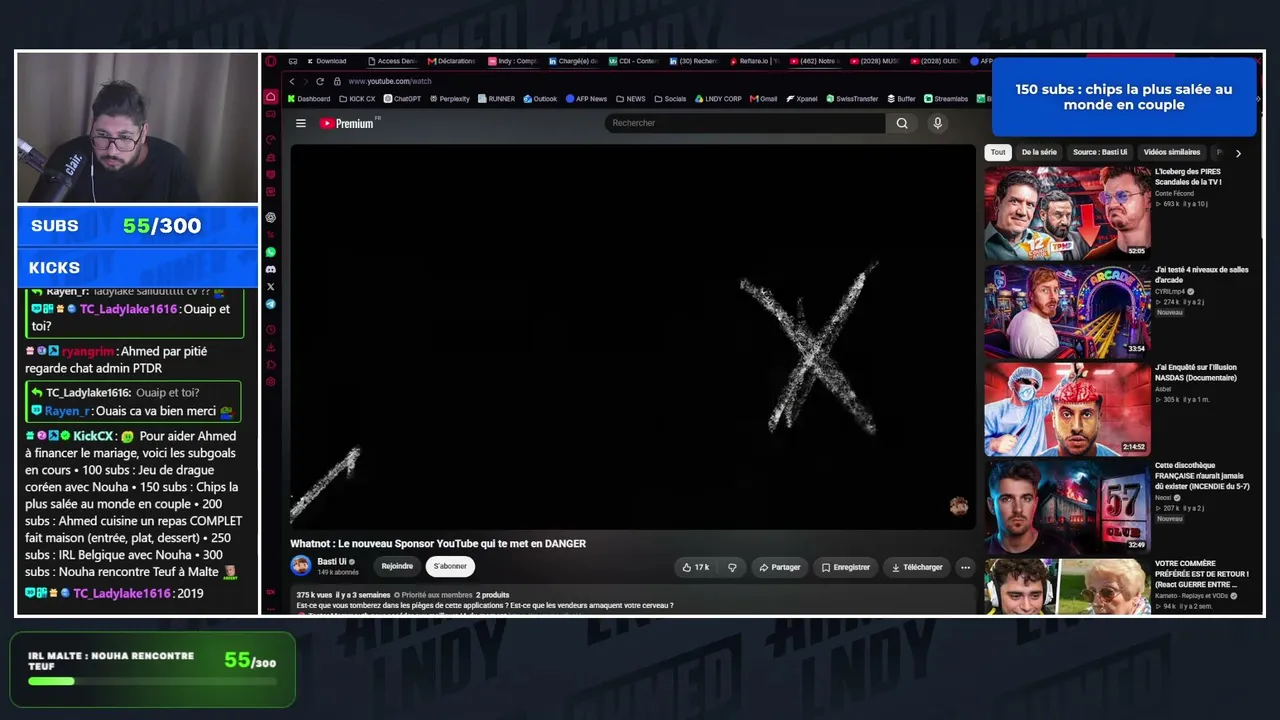Open the history clock icon in sidebar
This screenshot has height=720, width=1280.
coord(270,329)
